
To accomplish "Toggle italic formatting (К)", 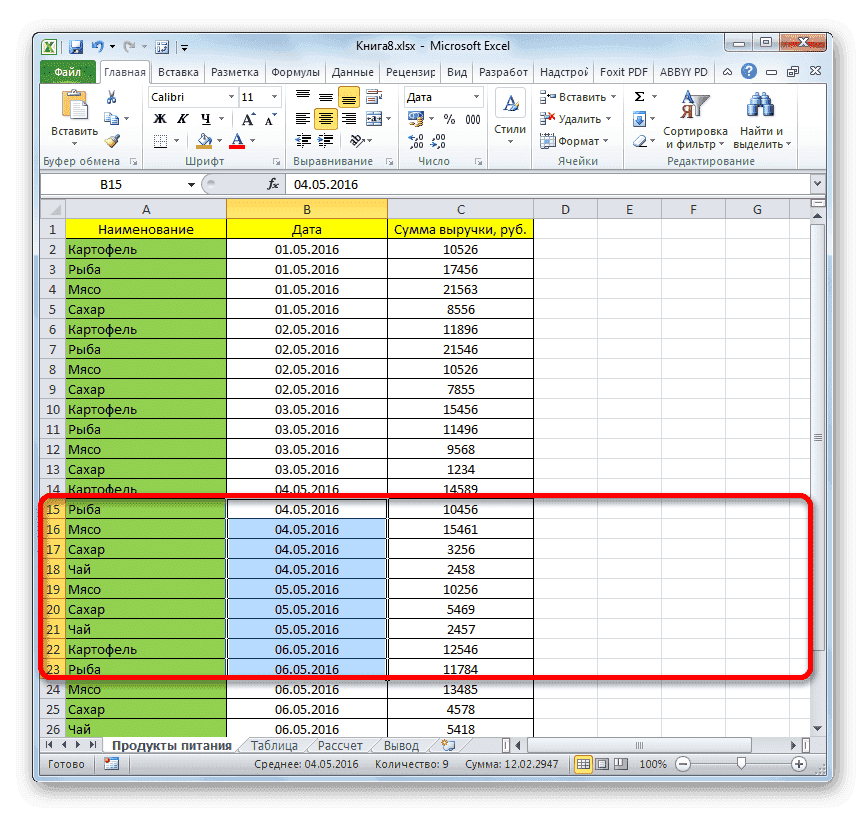I will 180,119.
